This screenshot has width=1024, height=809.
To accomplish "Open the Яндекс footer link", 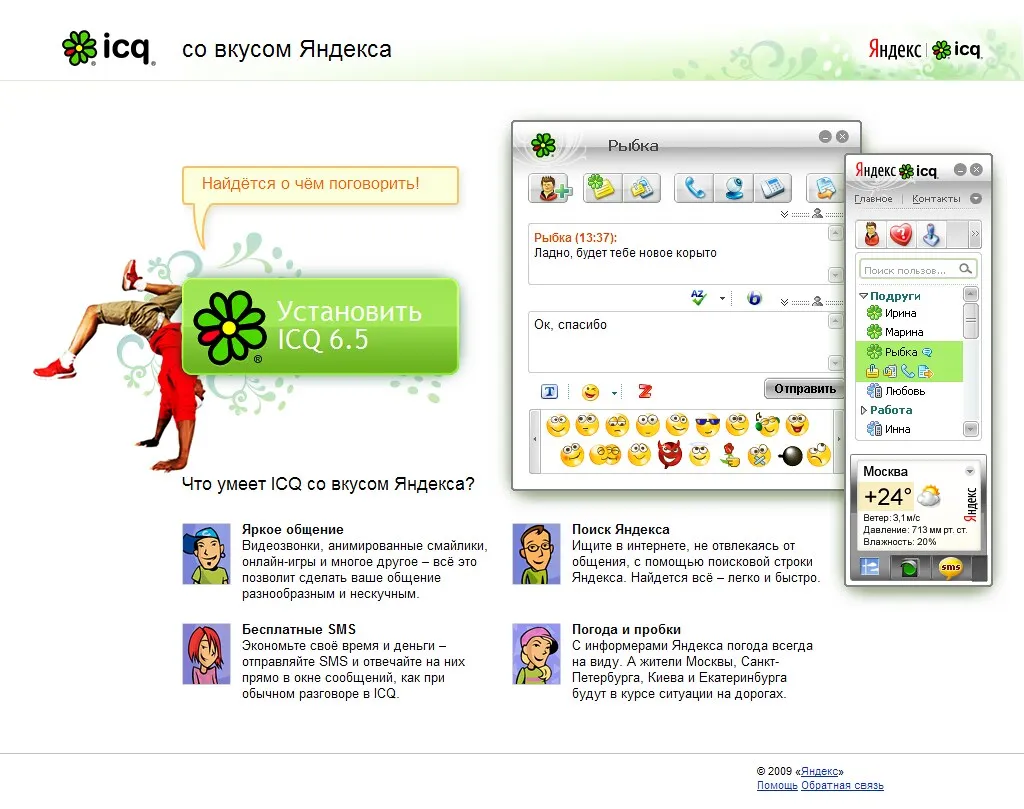I will coord(819,771).
